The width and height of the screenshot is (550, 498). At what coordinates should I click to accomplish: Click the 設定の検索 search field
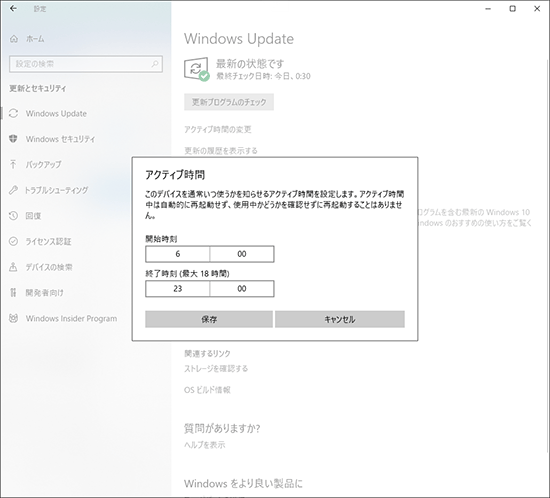86,64
